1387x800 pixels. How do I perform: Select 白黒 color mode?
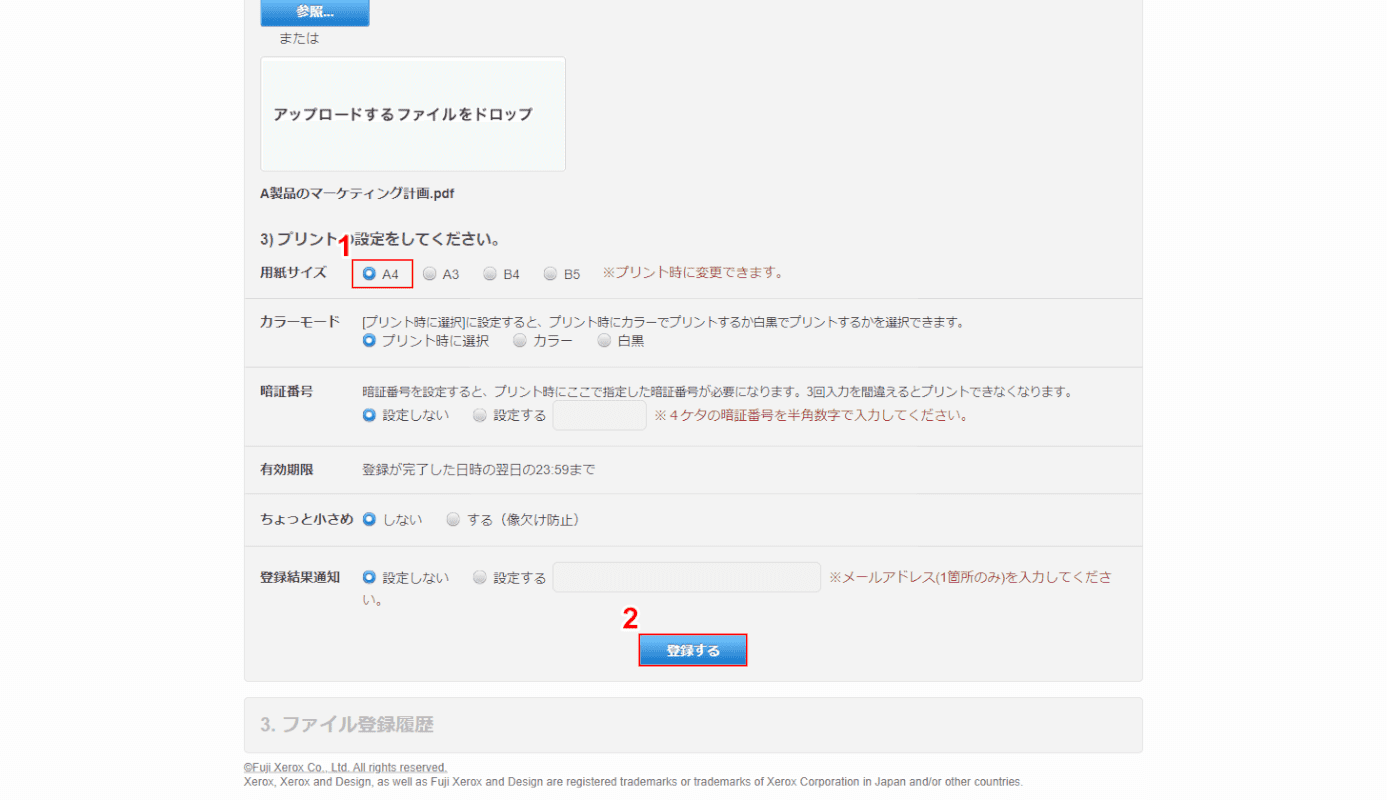tap(604, 340)
